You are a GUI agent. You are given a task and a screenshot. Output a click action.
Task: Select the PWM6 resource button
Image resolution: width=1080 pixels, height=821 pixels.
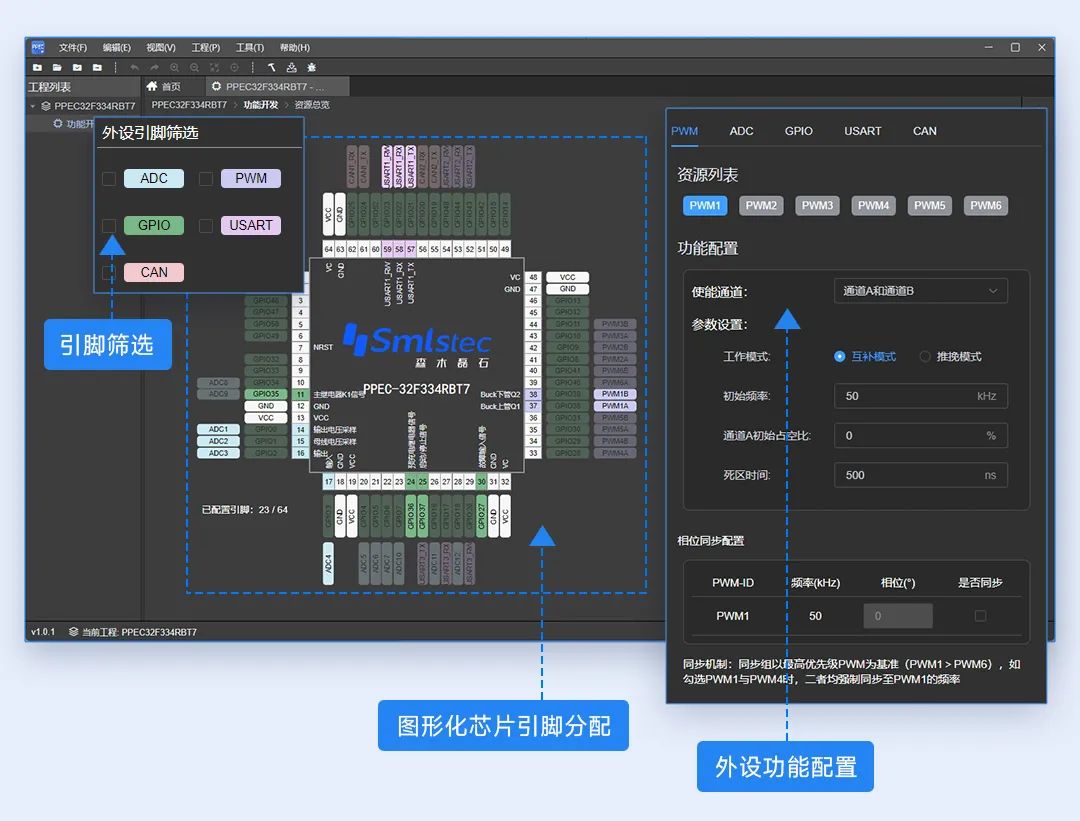pos(985,206)
